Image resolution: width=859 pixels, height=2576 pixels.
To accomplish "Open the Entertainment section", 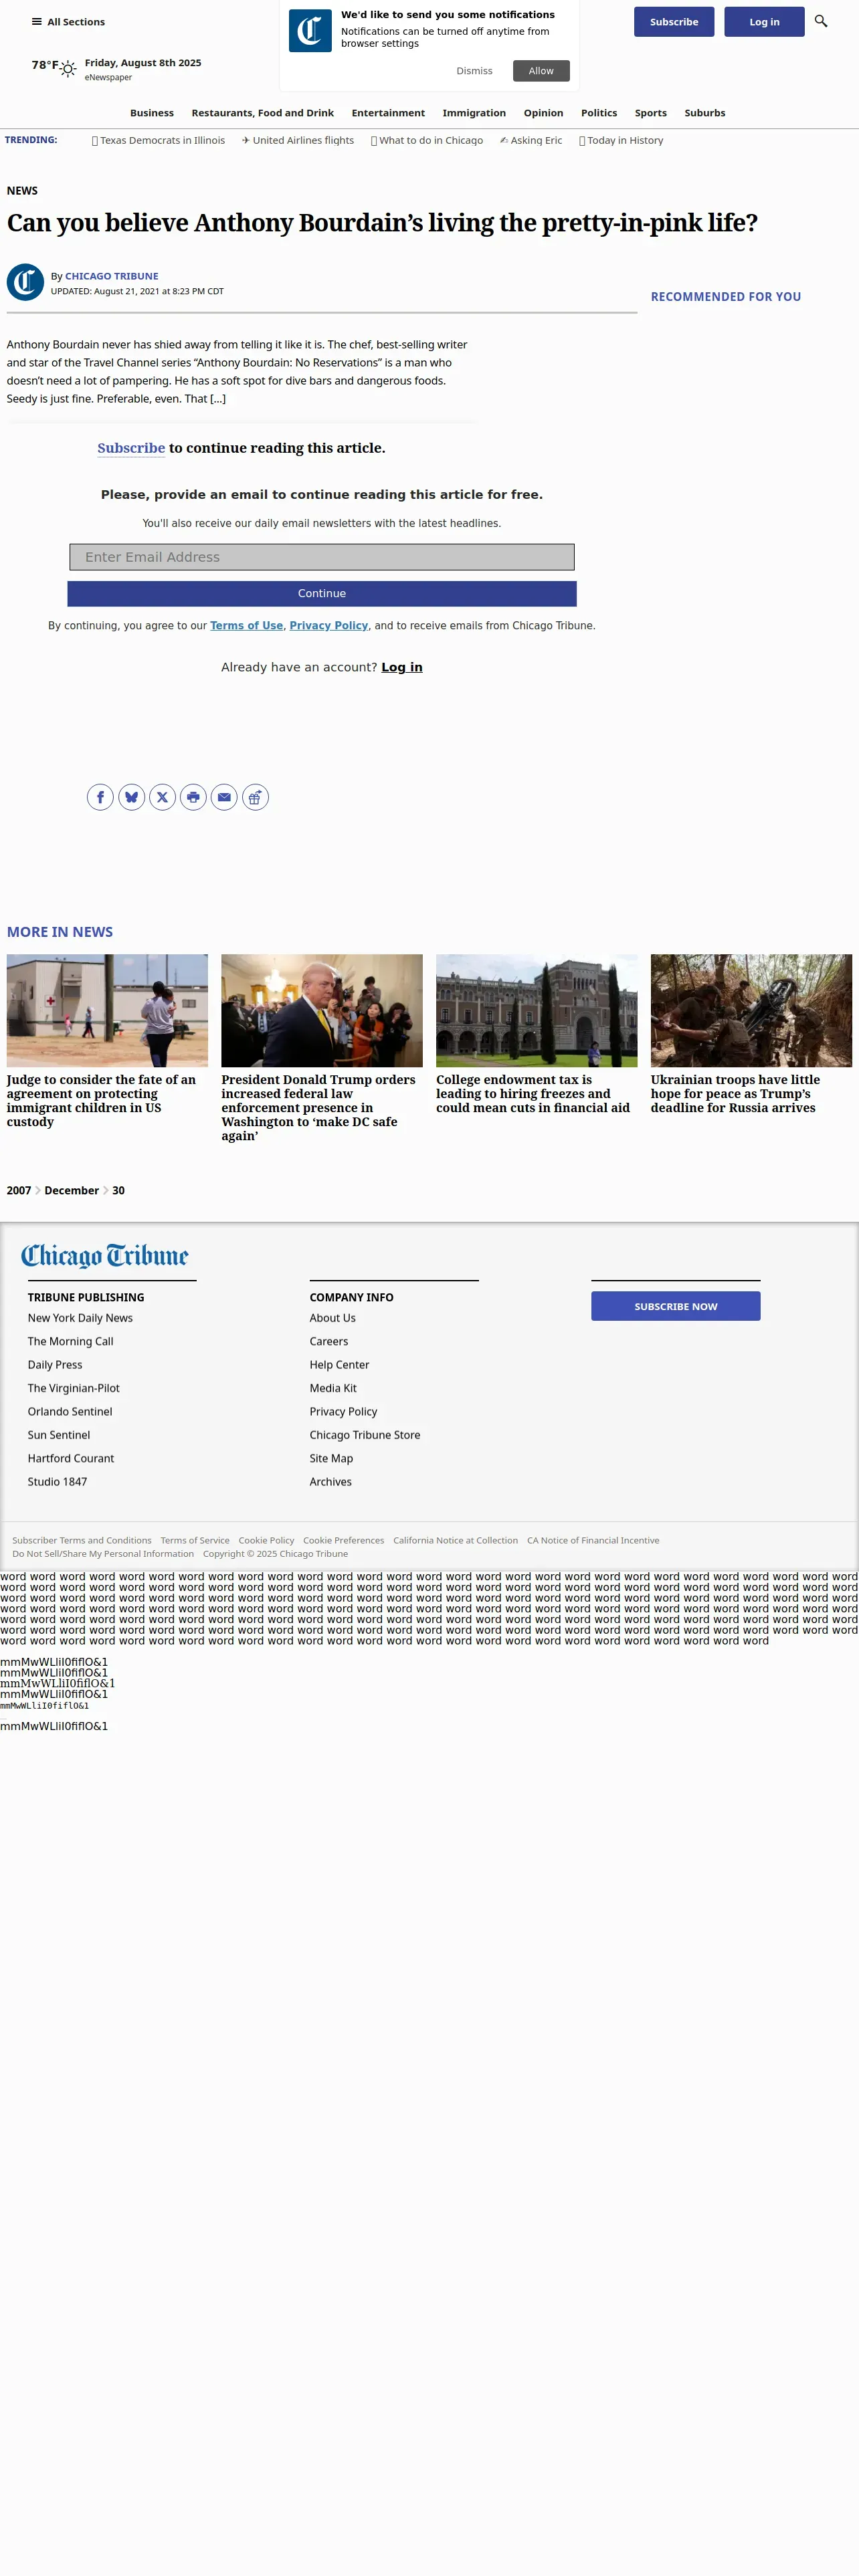I will click(388, 113).
